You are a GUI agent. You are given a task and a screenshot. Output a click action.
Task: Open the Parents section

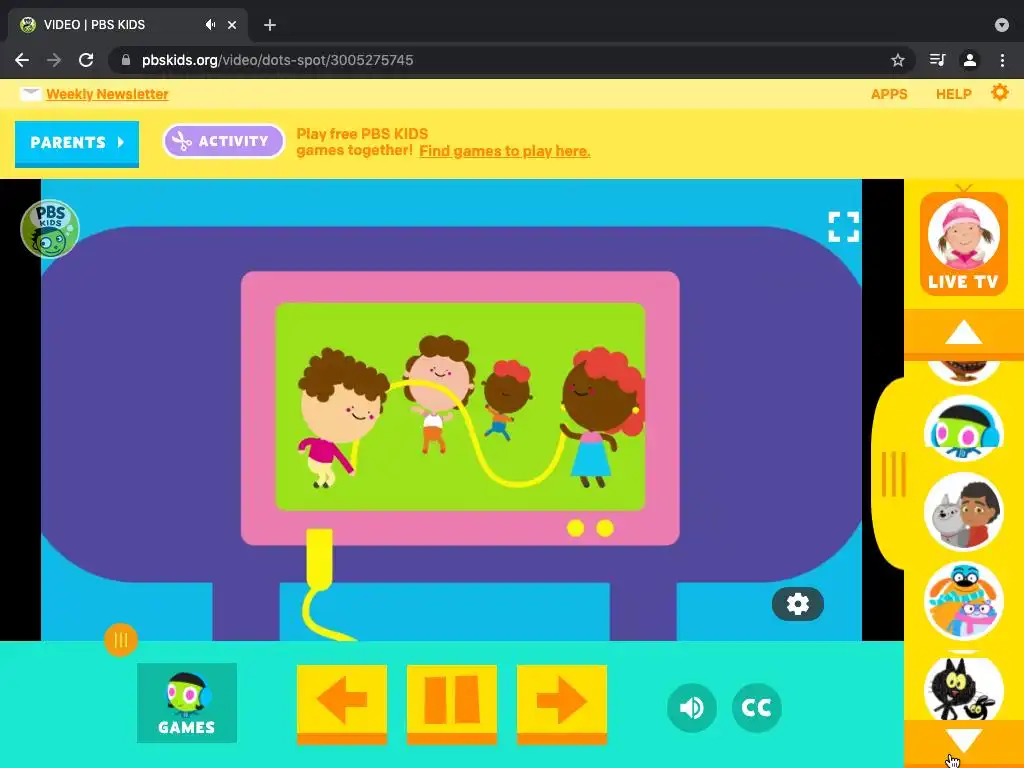(x=77, y=143)
